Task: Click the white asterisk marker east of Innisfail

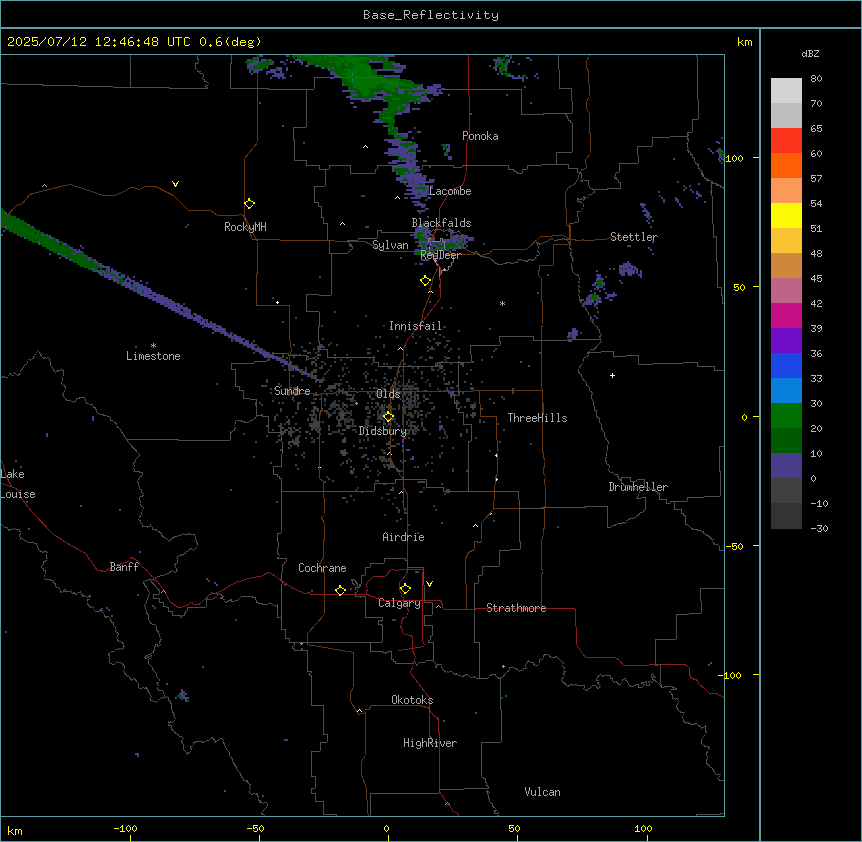Action: pyautogui.click(x=502, y=303)
